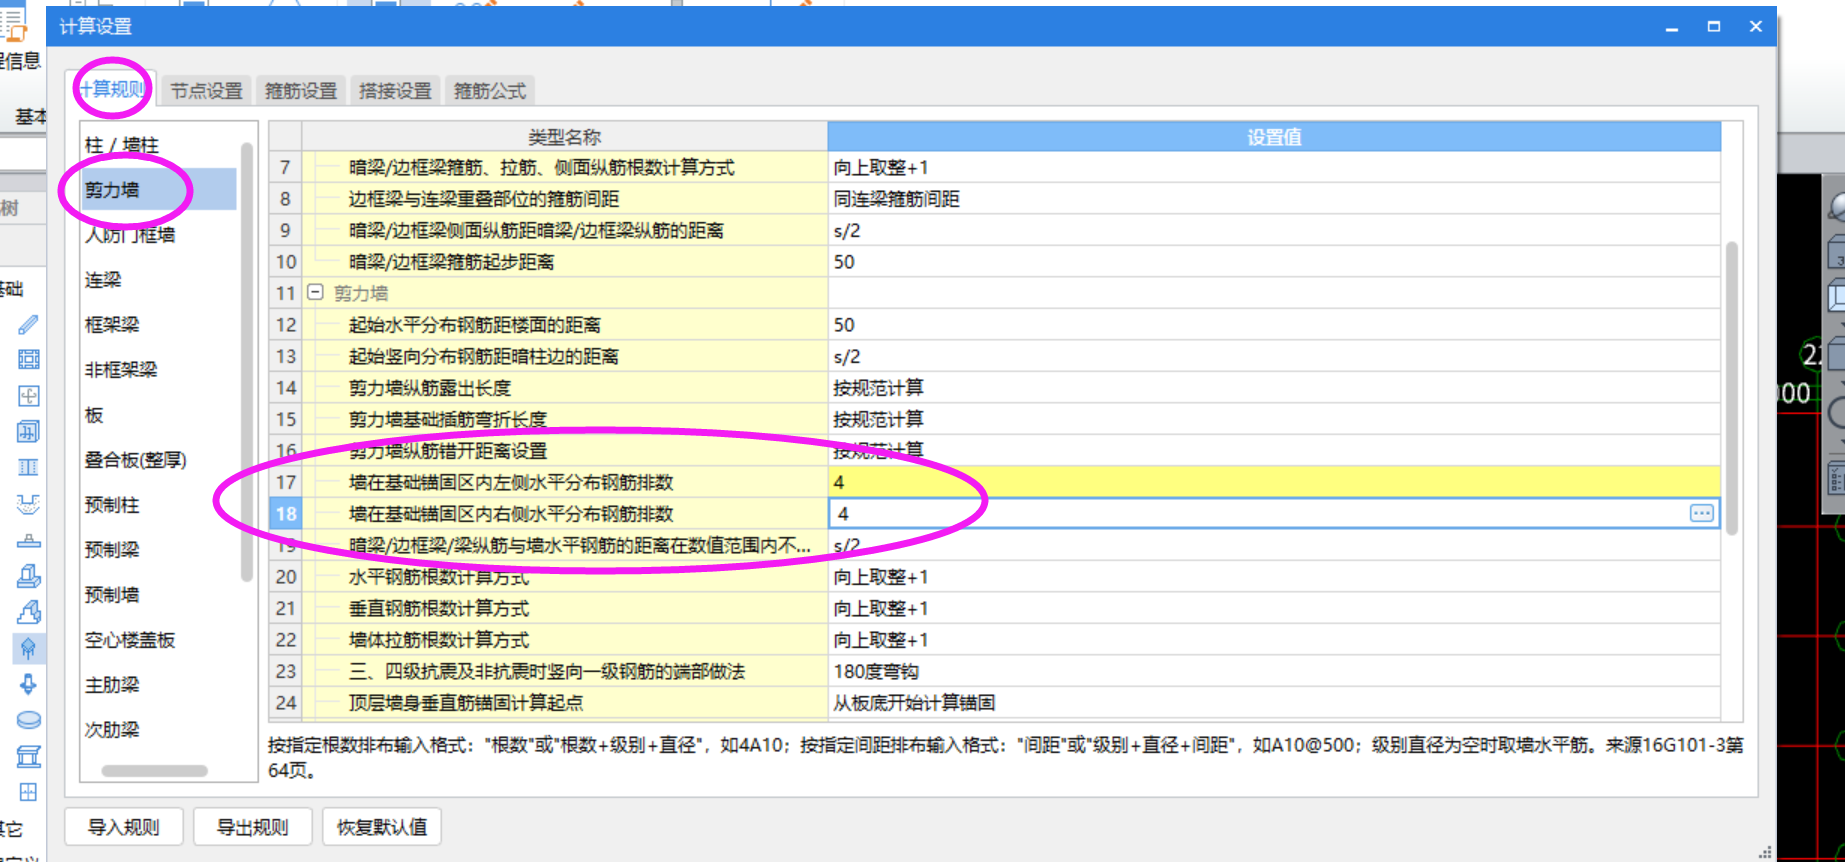Screen dimensions: 1845x862
Task: Select the 地沟 trench icon in sidebar
Action: click(28, 756)
